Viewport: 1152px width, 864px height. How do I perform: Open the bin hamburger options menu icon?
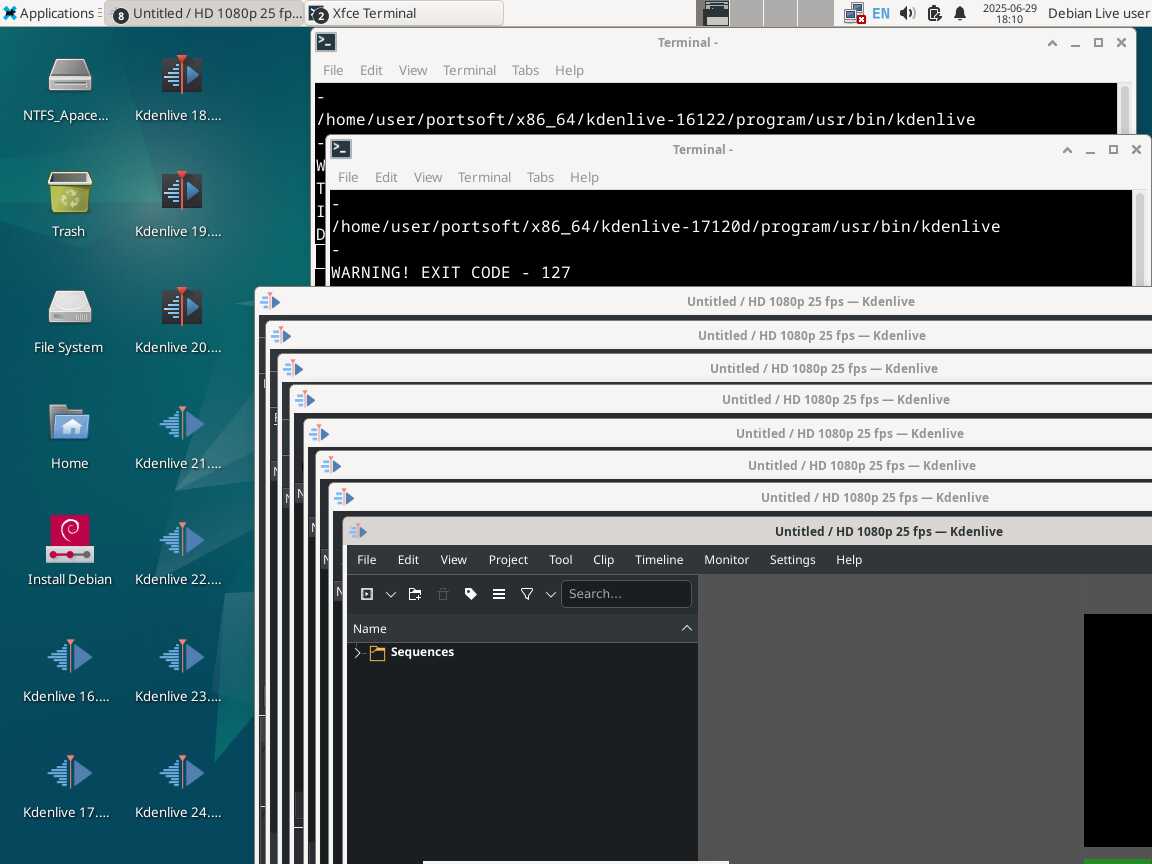pyautogui.click(x=499, y=594)
